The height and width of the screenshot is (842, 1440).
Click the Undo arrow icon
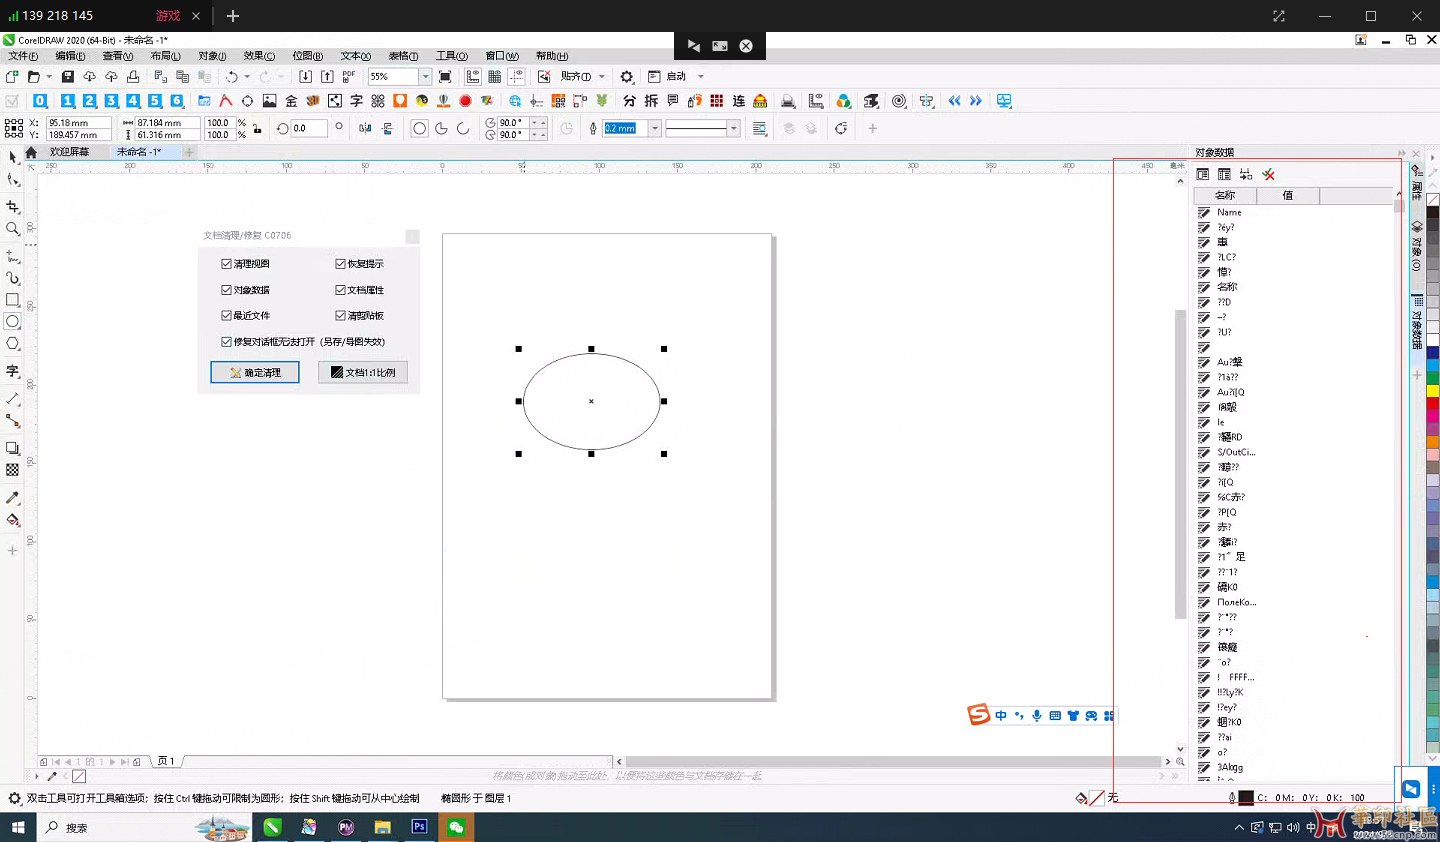click(x=232, y=76)
